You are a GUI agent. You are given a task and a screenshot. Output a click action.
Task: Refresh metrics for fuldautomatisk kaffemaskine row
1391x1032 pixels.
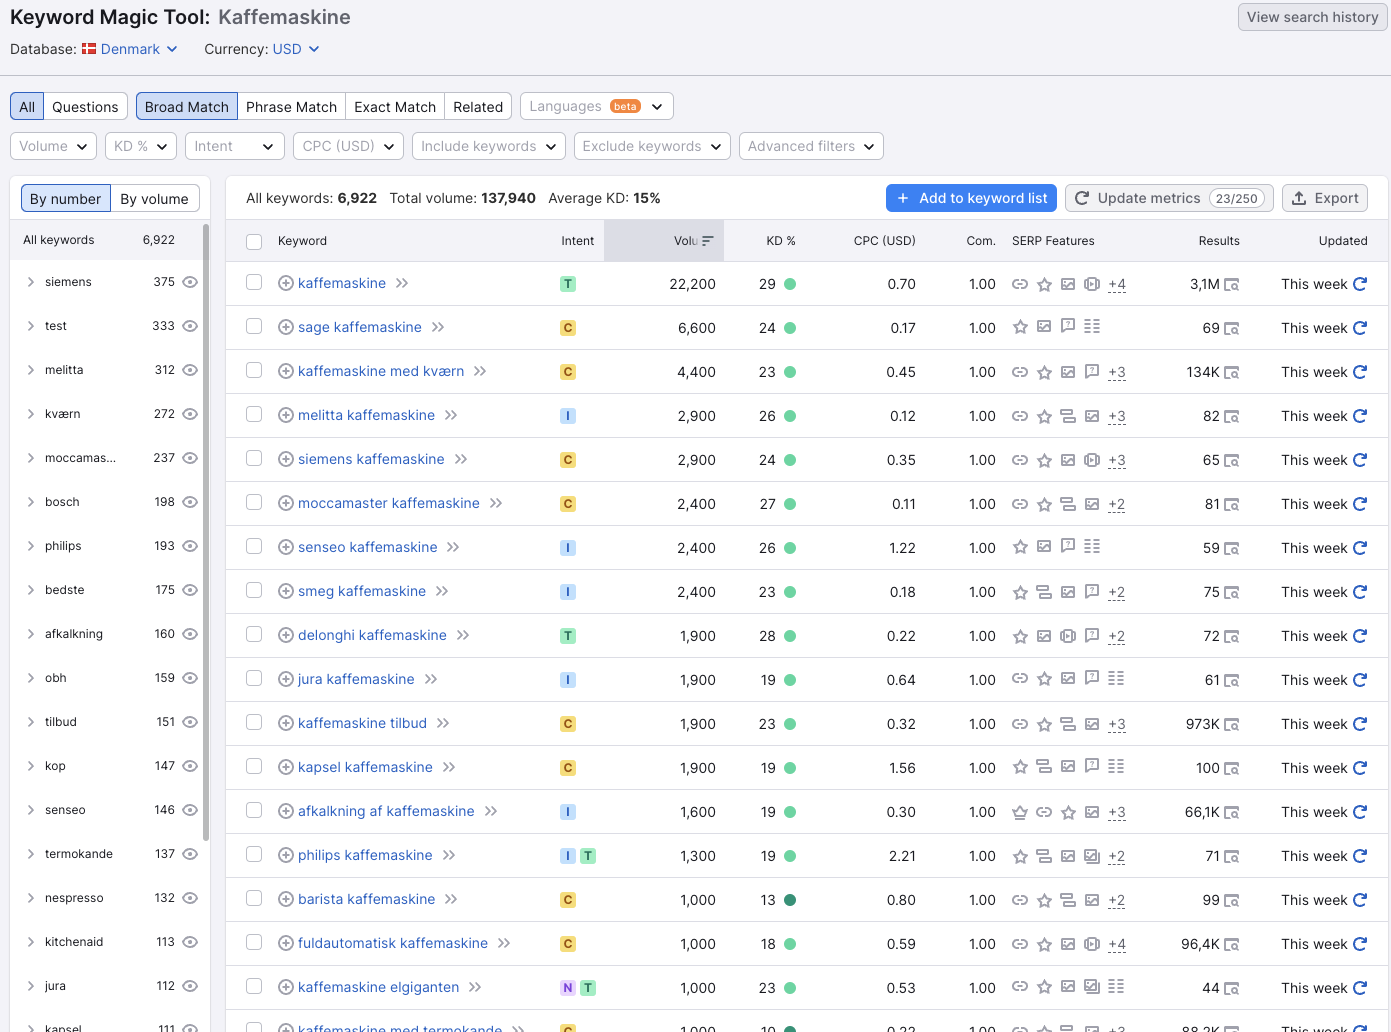(1360, 944)
